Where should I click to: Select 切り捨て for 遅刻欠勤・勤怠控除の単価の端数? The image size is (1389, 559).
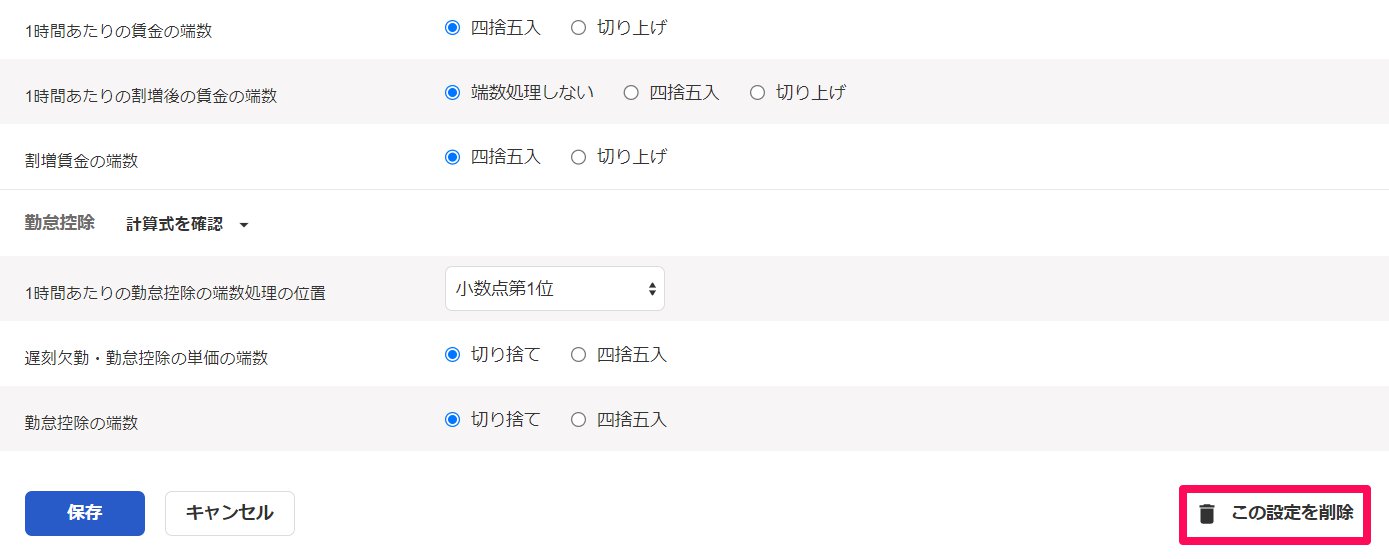click(x=452, y=355)
